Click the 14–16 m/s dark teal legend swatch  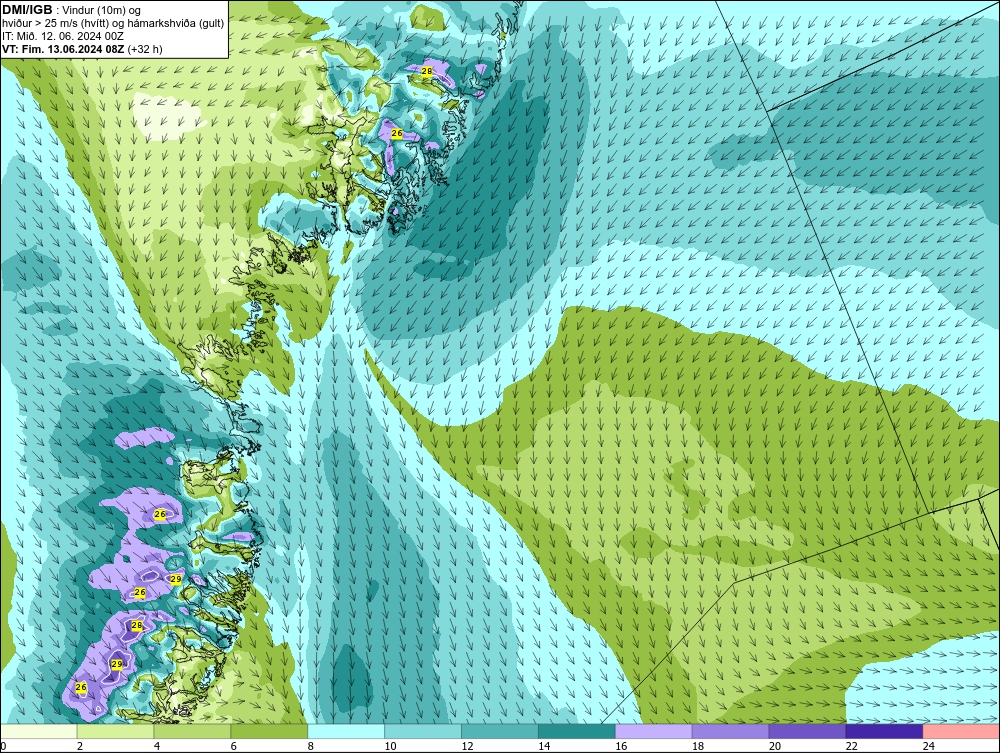tap(577, 731)
